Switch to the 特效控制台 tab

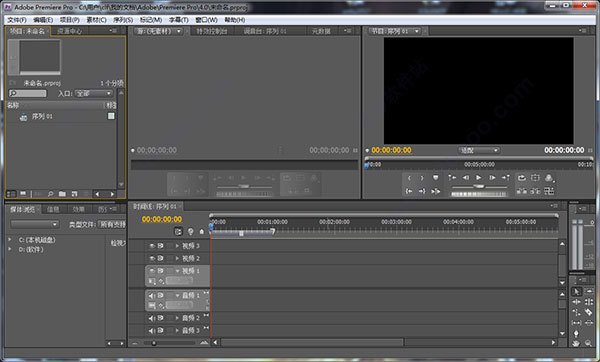[212, 31]
